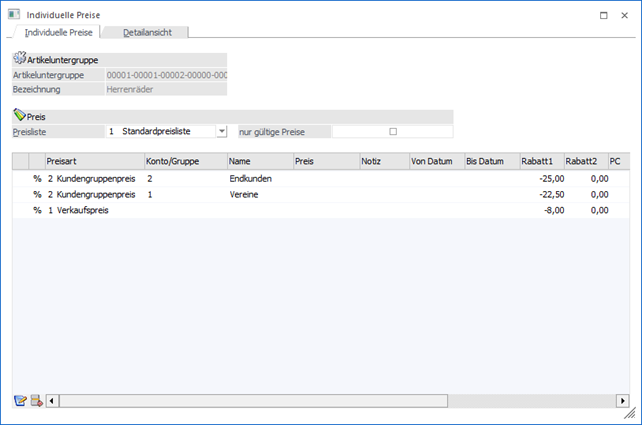This screenshot has width=642, height=425.
Task: Select the Individuelle Preise tab
Action: [58, 33]
